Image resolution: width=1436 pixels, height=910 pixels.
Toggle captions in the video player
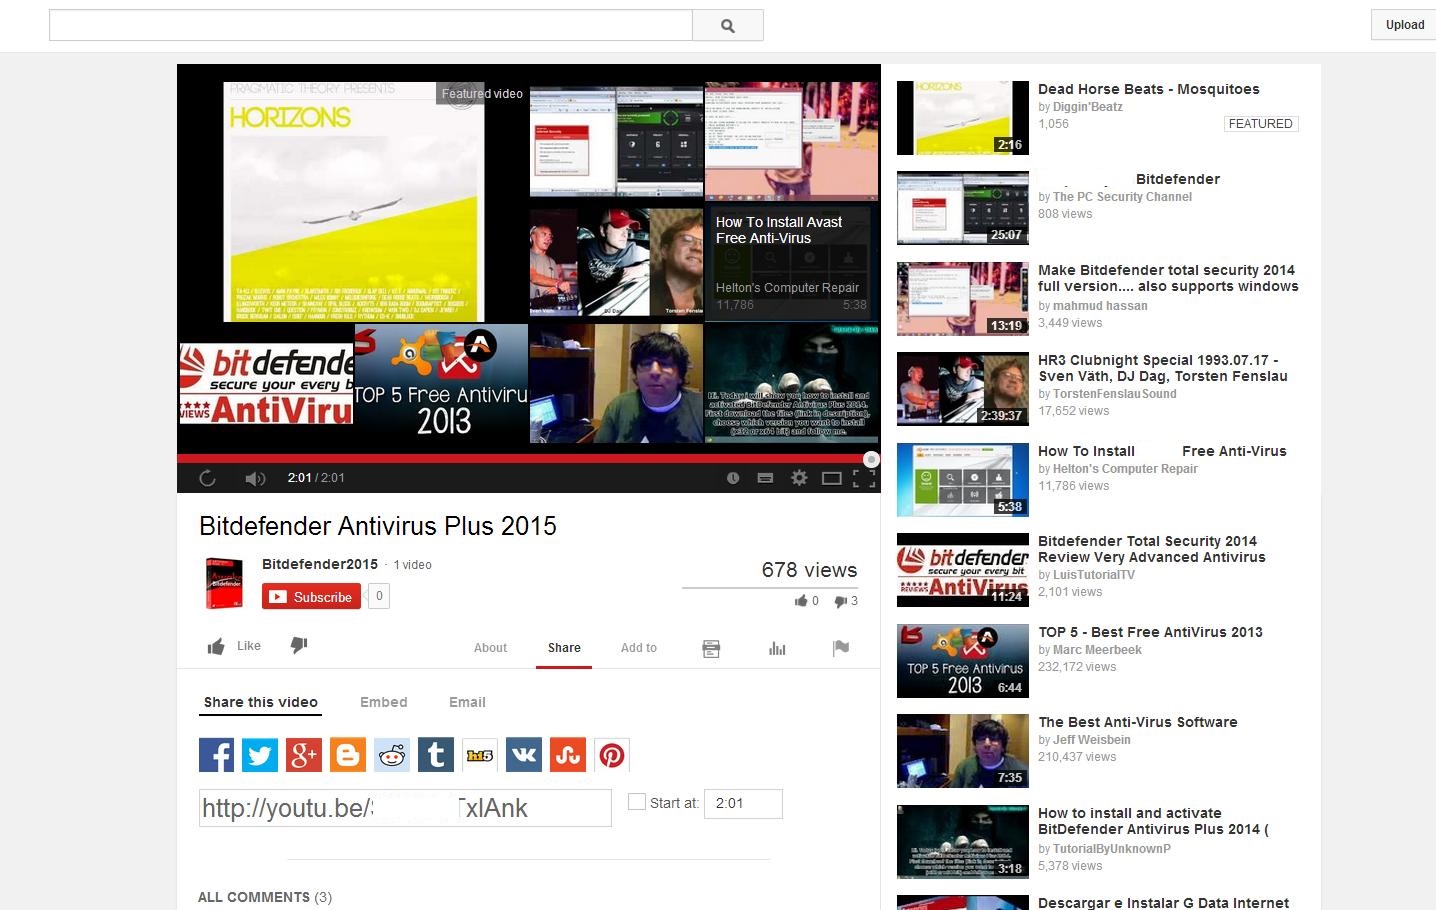coord(765,478)
